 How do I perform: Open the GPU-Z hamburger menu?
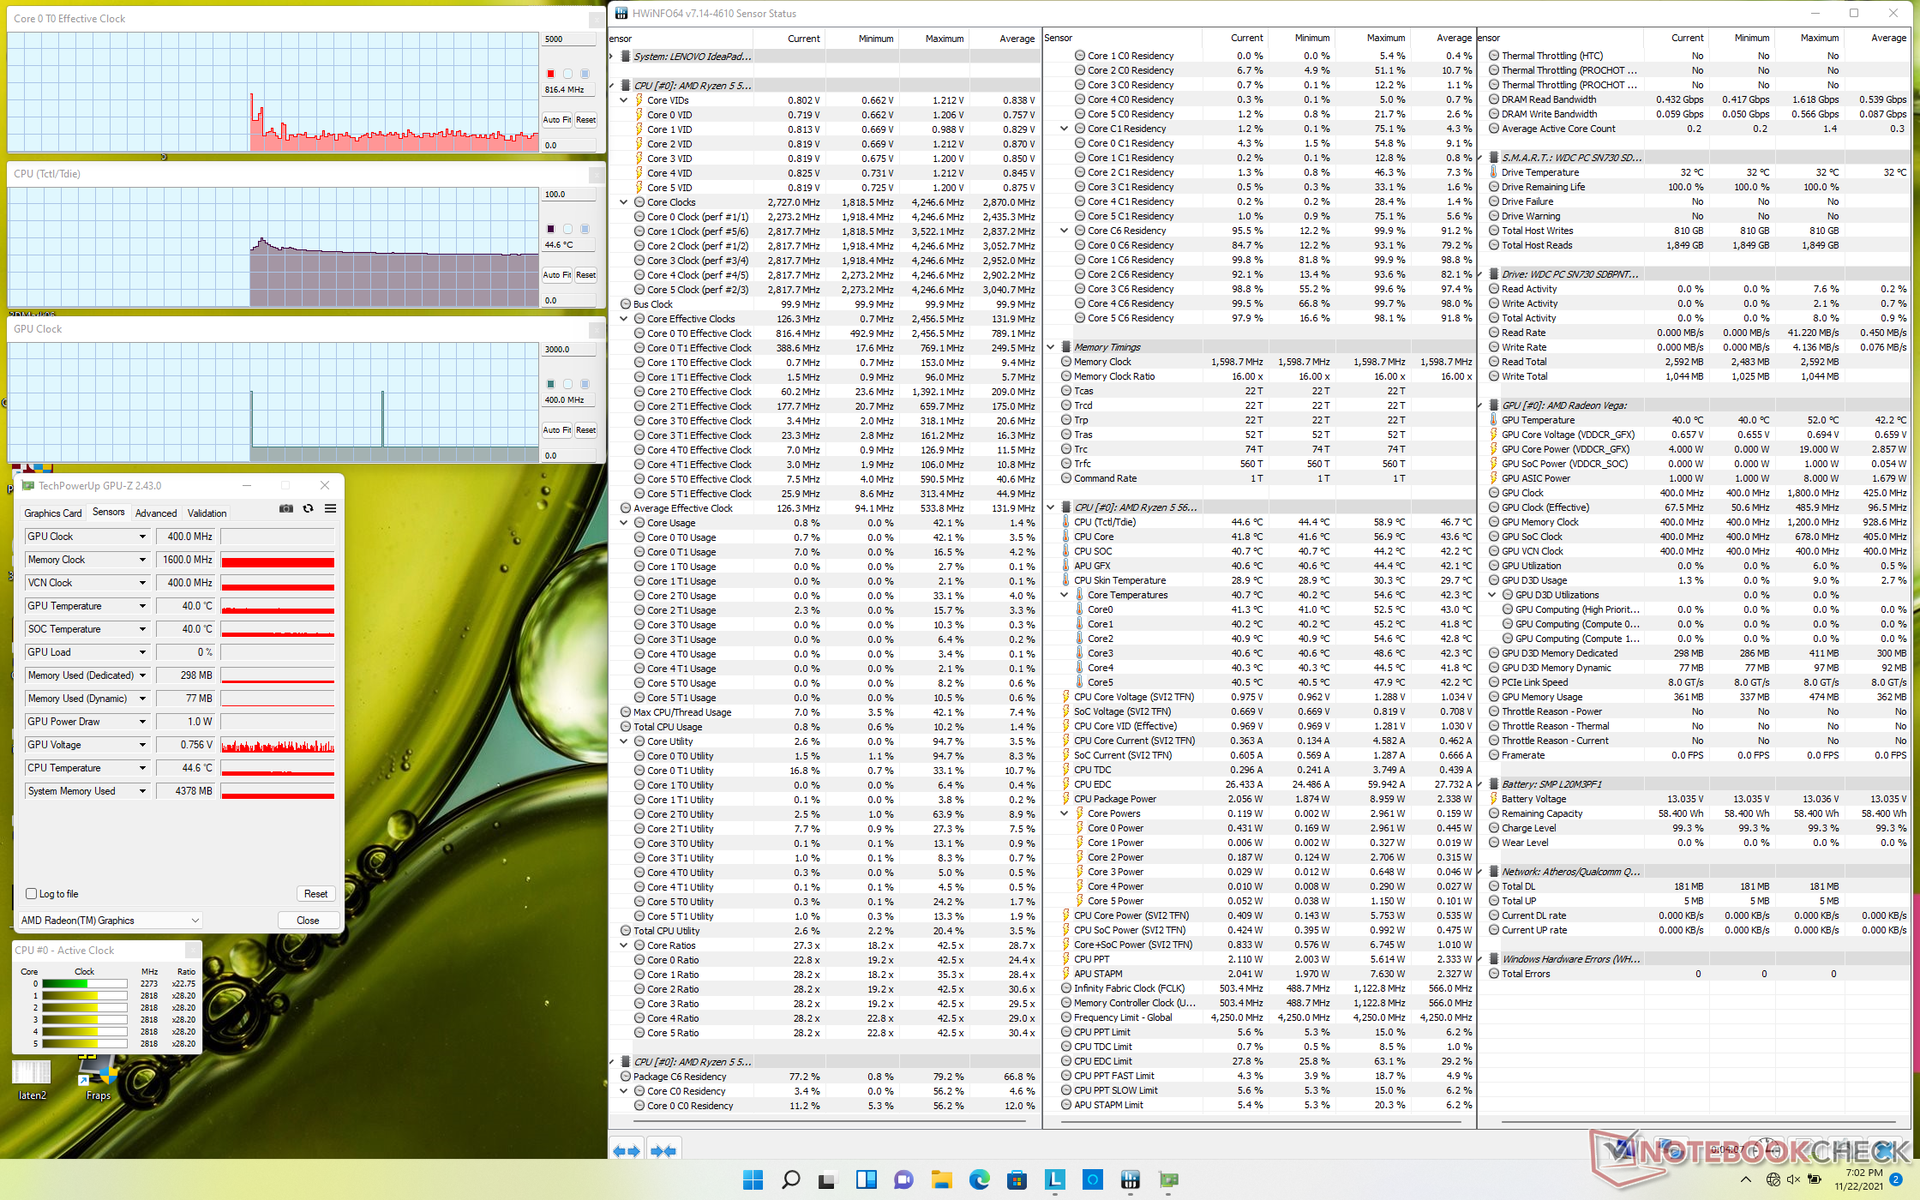point(330,509)
